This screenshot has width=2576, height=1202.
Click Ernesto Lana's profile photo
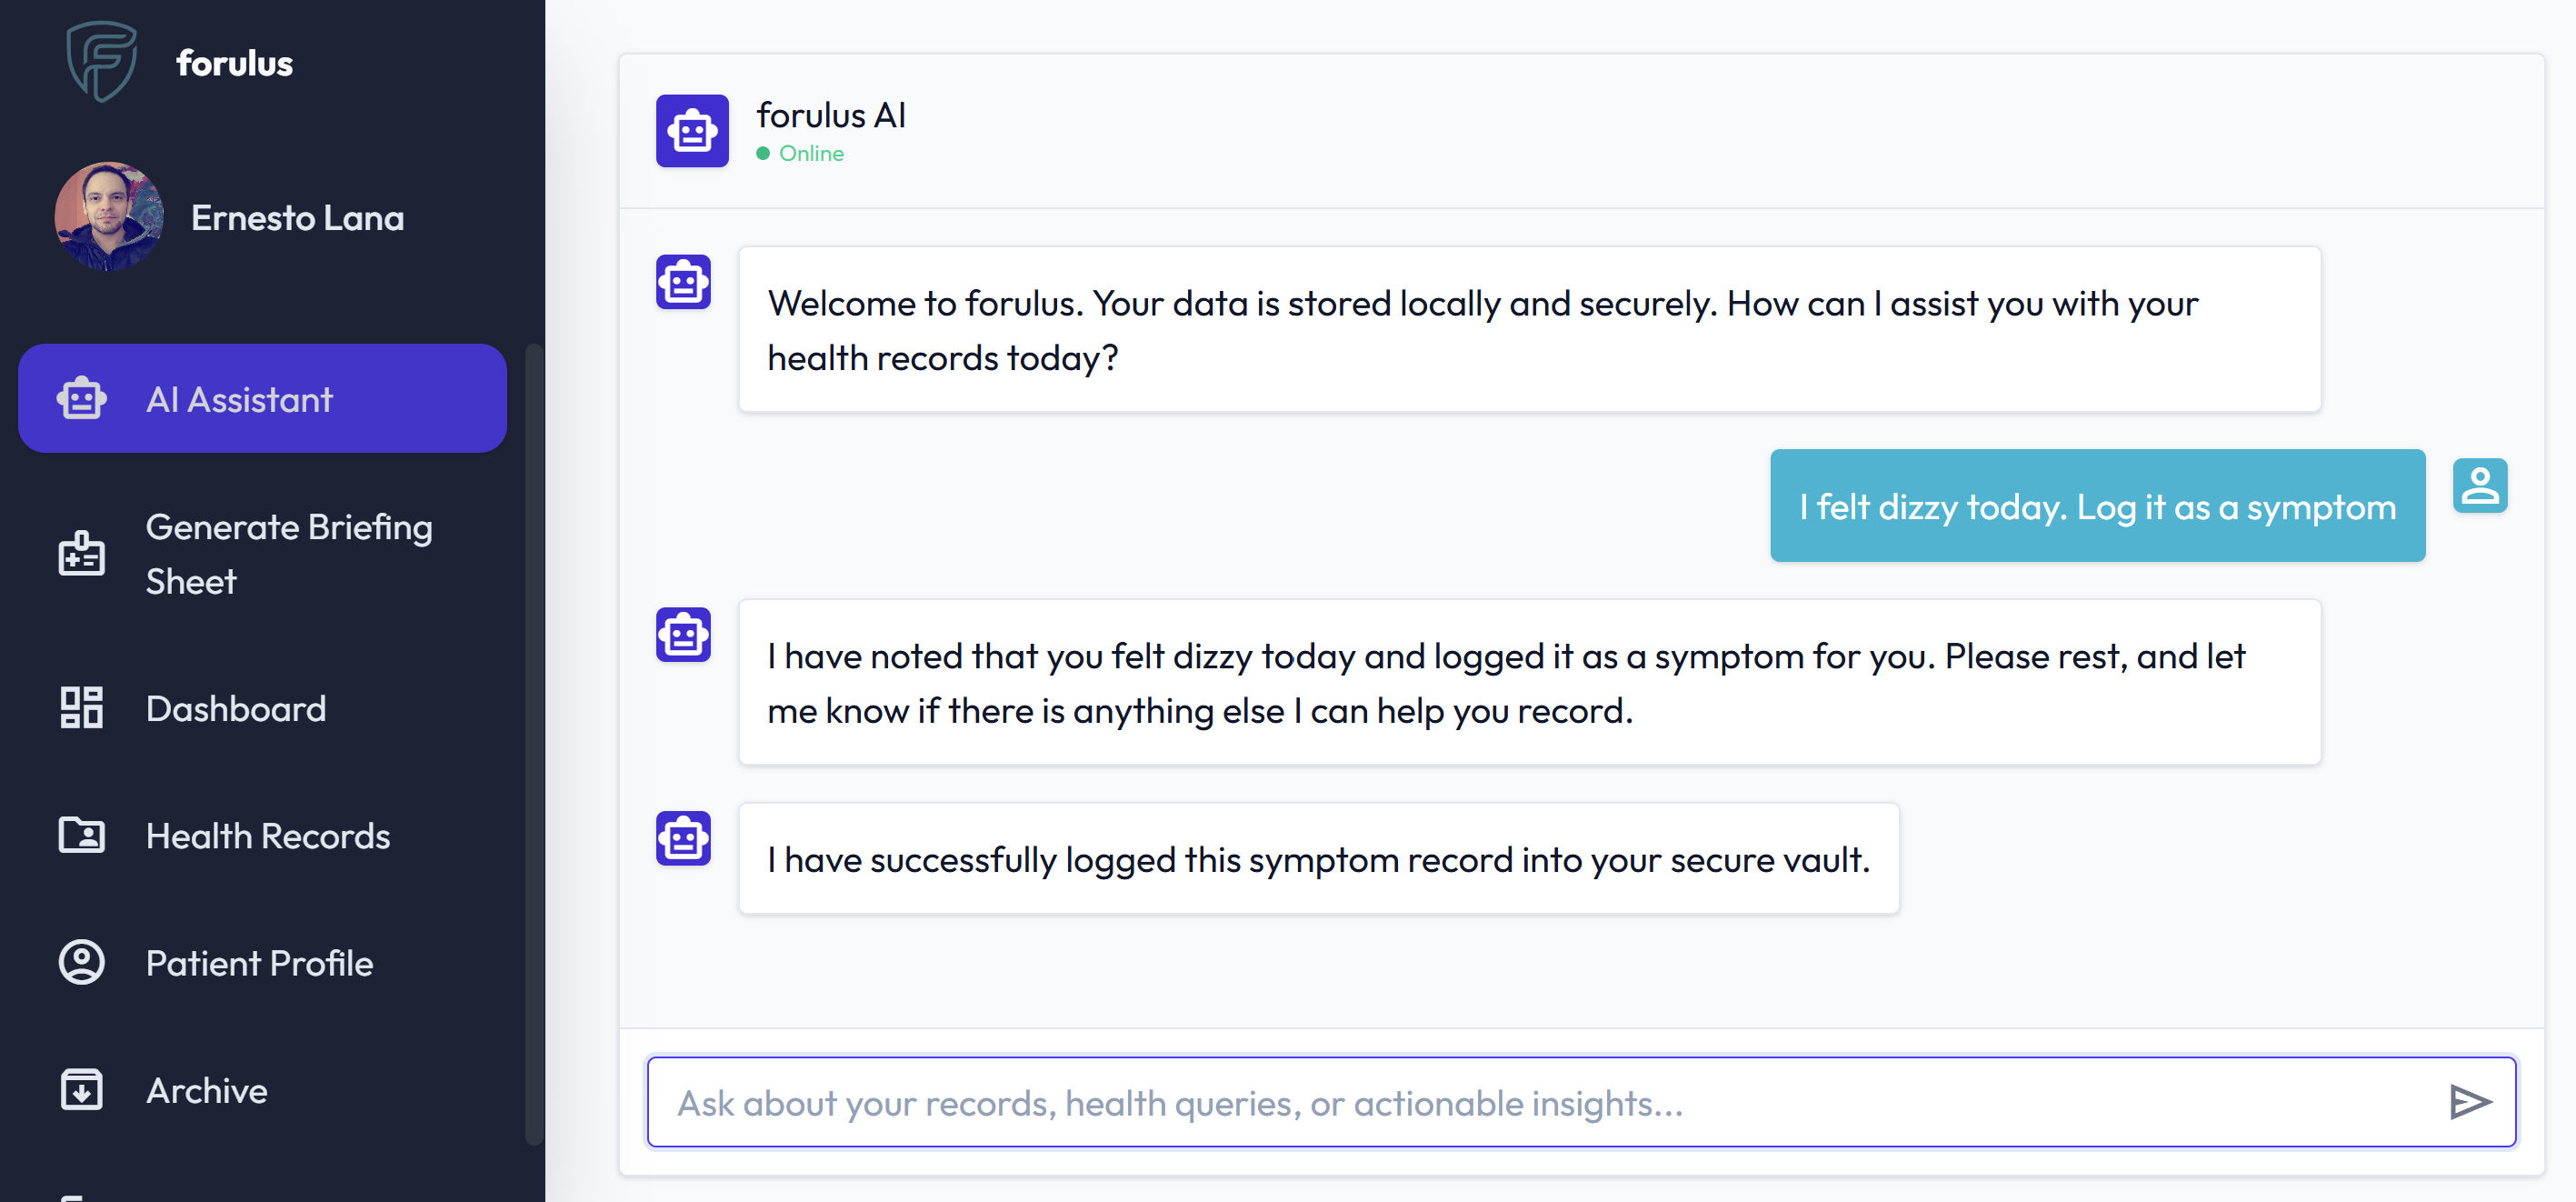109,217
